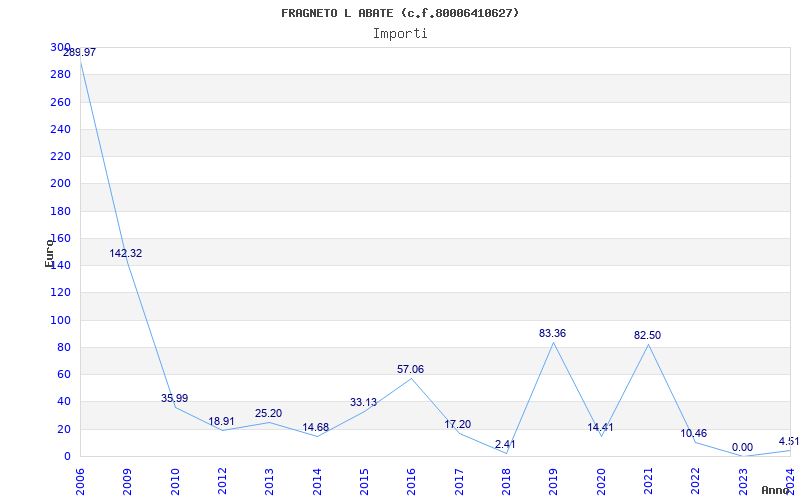
Task: Select x-axis year 2018
Action: click(x=506, y=481)
